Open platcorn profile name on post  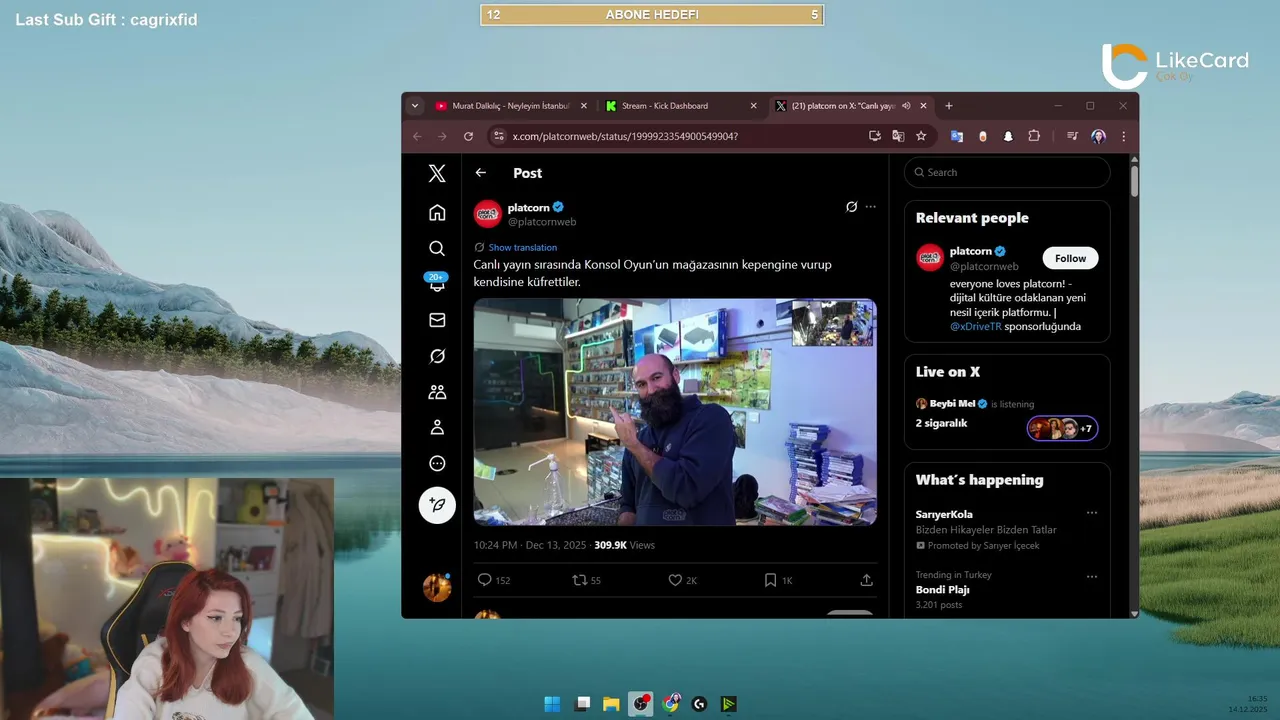click(x=529, y=207)
